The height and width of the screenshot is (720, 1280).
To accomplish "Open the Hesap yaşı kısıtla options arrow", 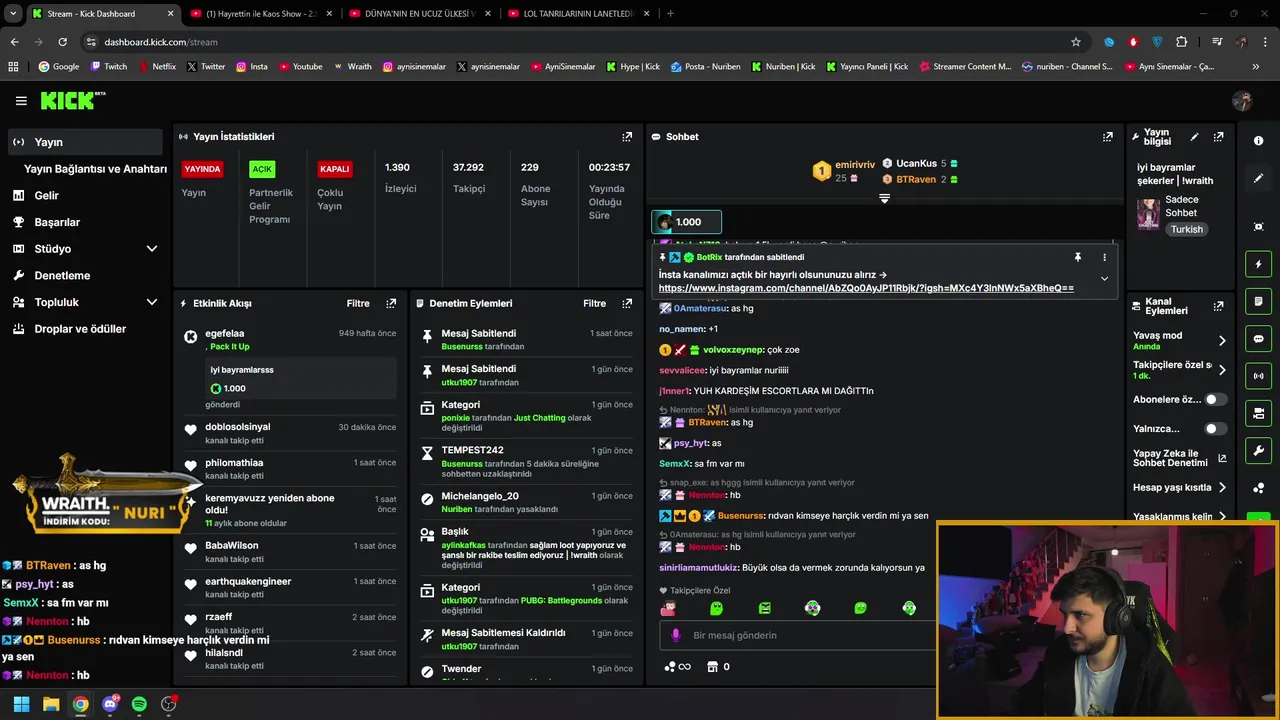I will click(1222, 488).
